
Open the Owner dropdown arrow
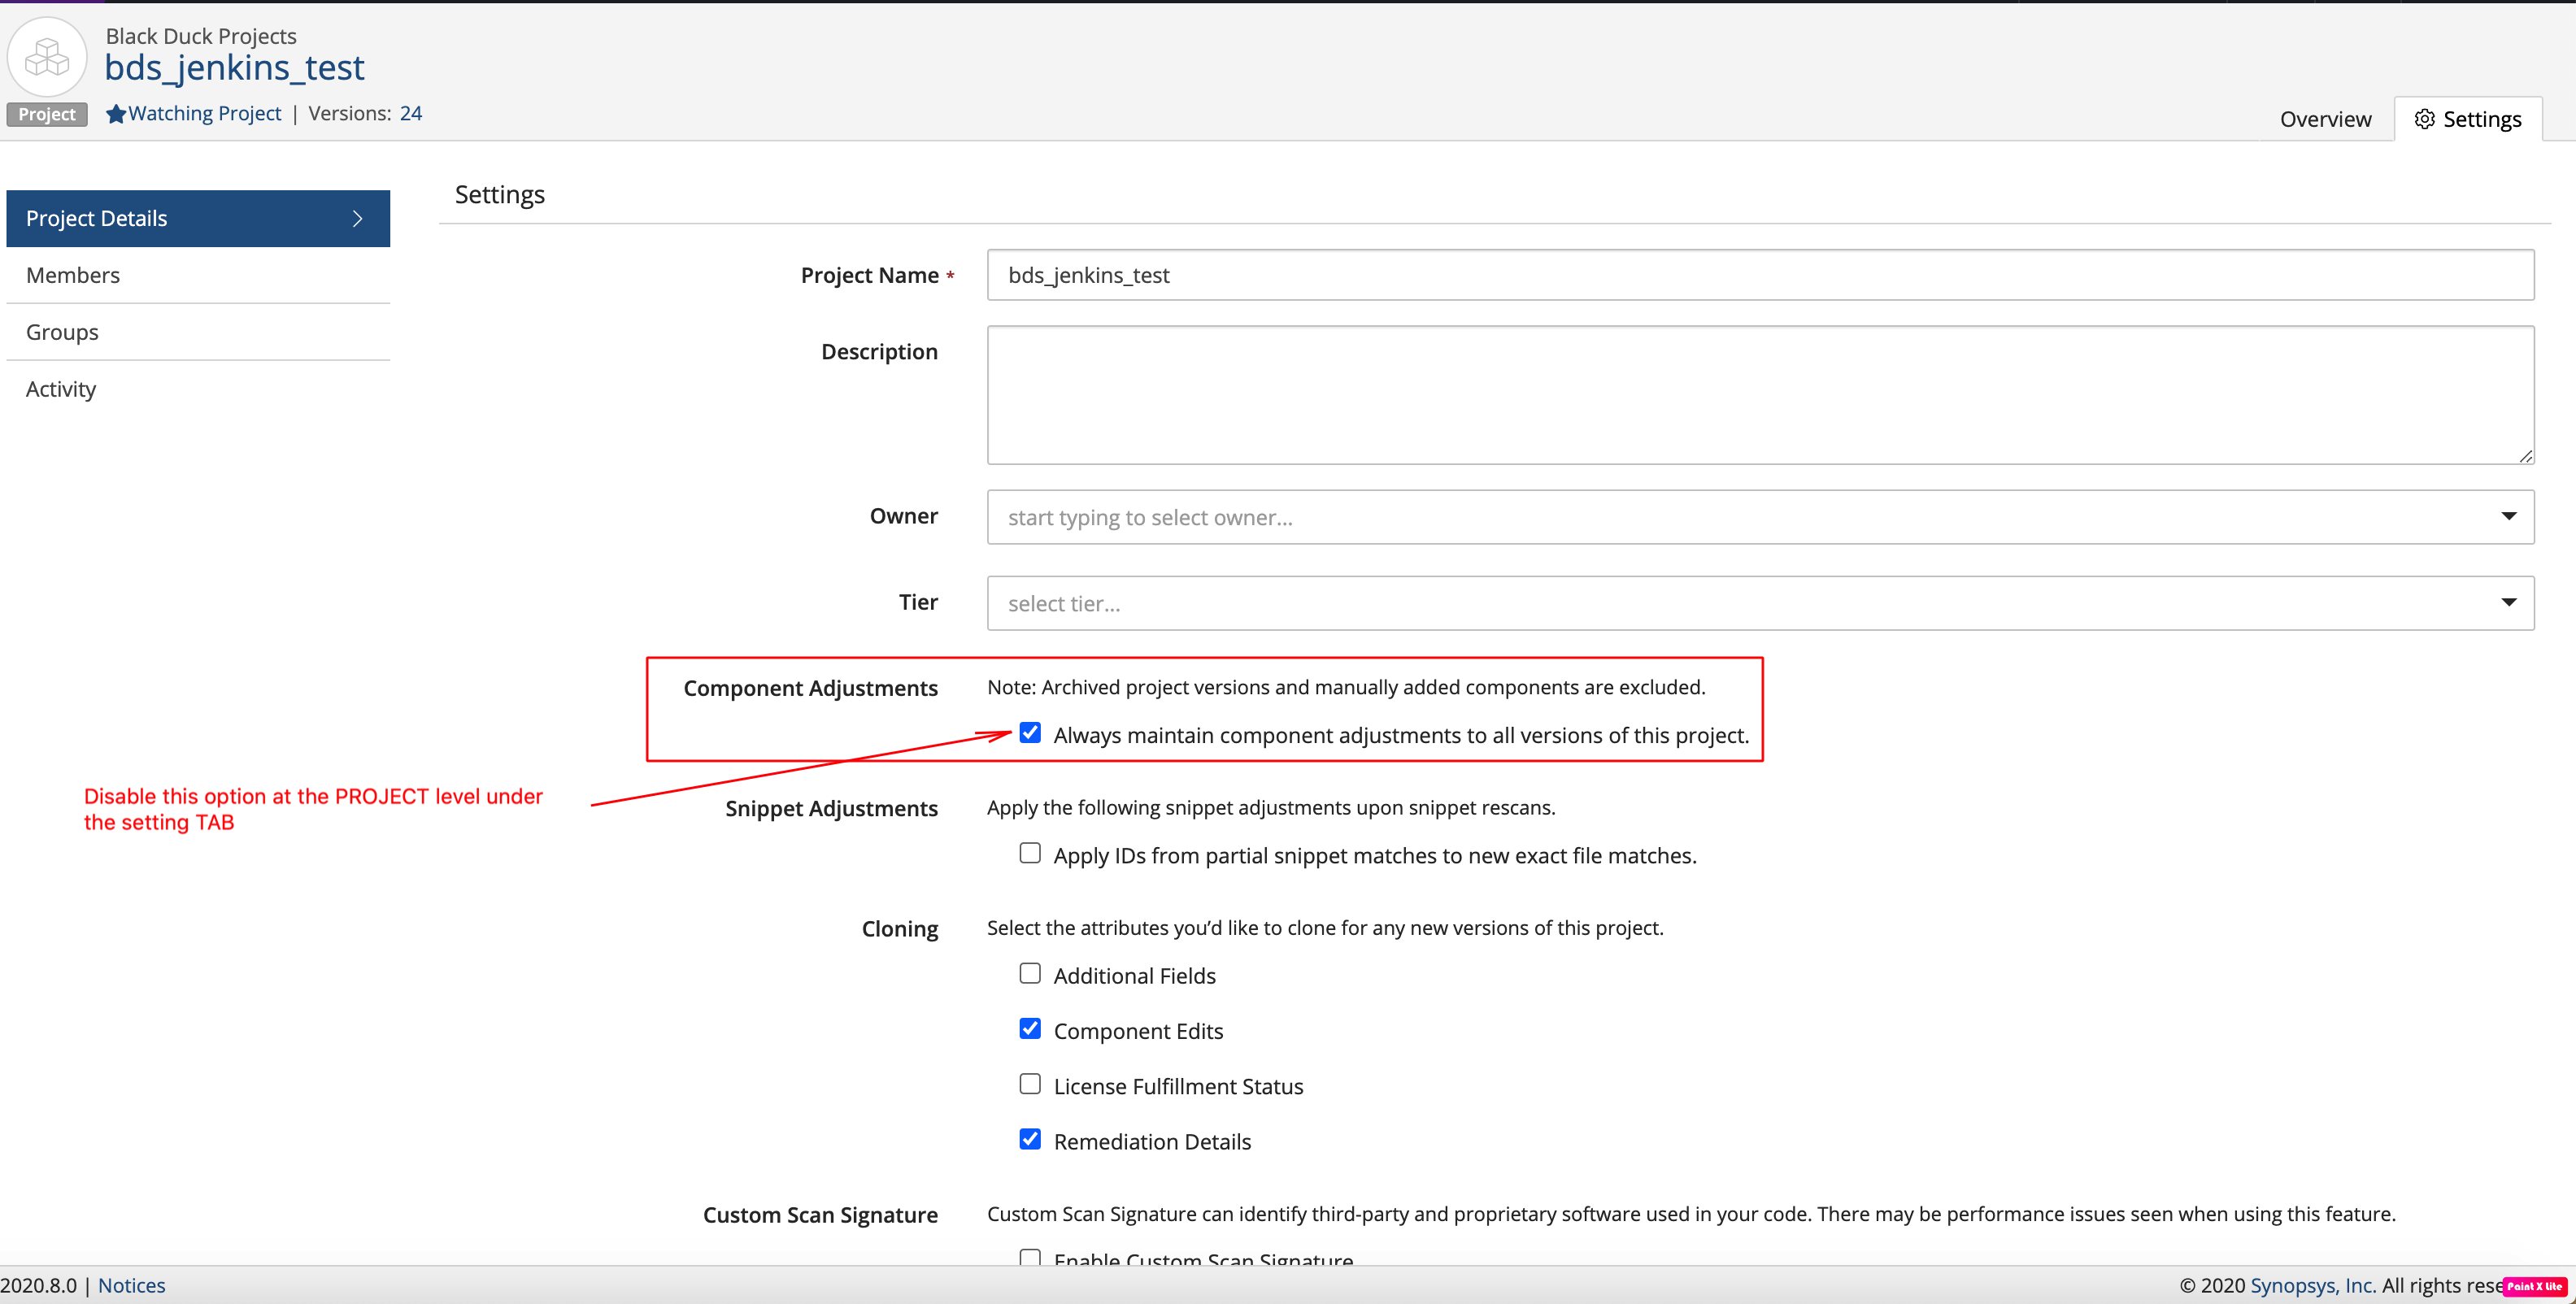click(x=2508, y=516)
